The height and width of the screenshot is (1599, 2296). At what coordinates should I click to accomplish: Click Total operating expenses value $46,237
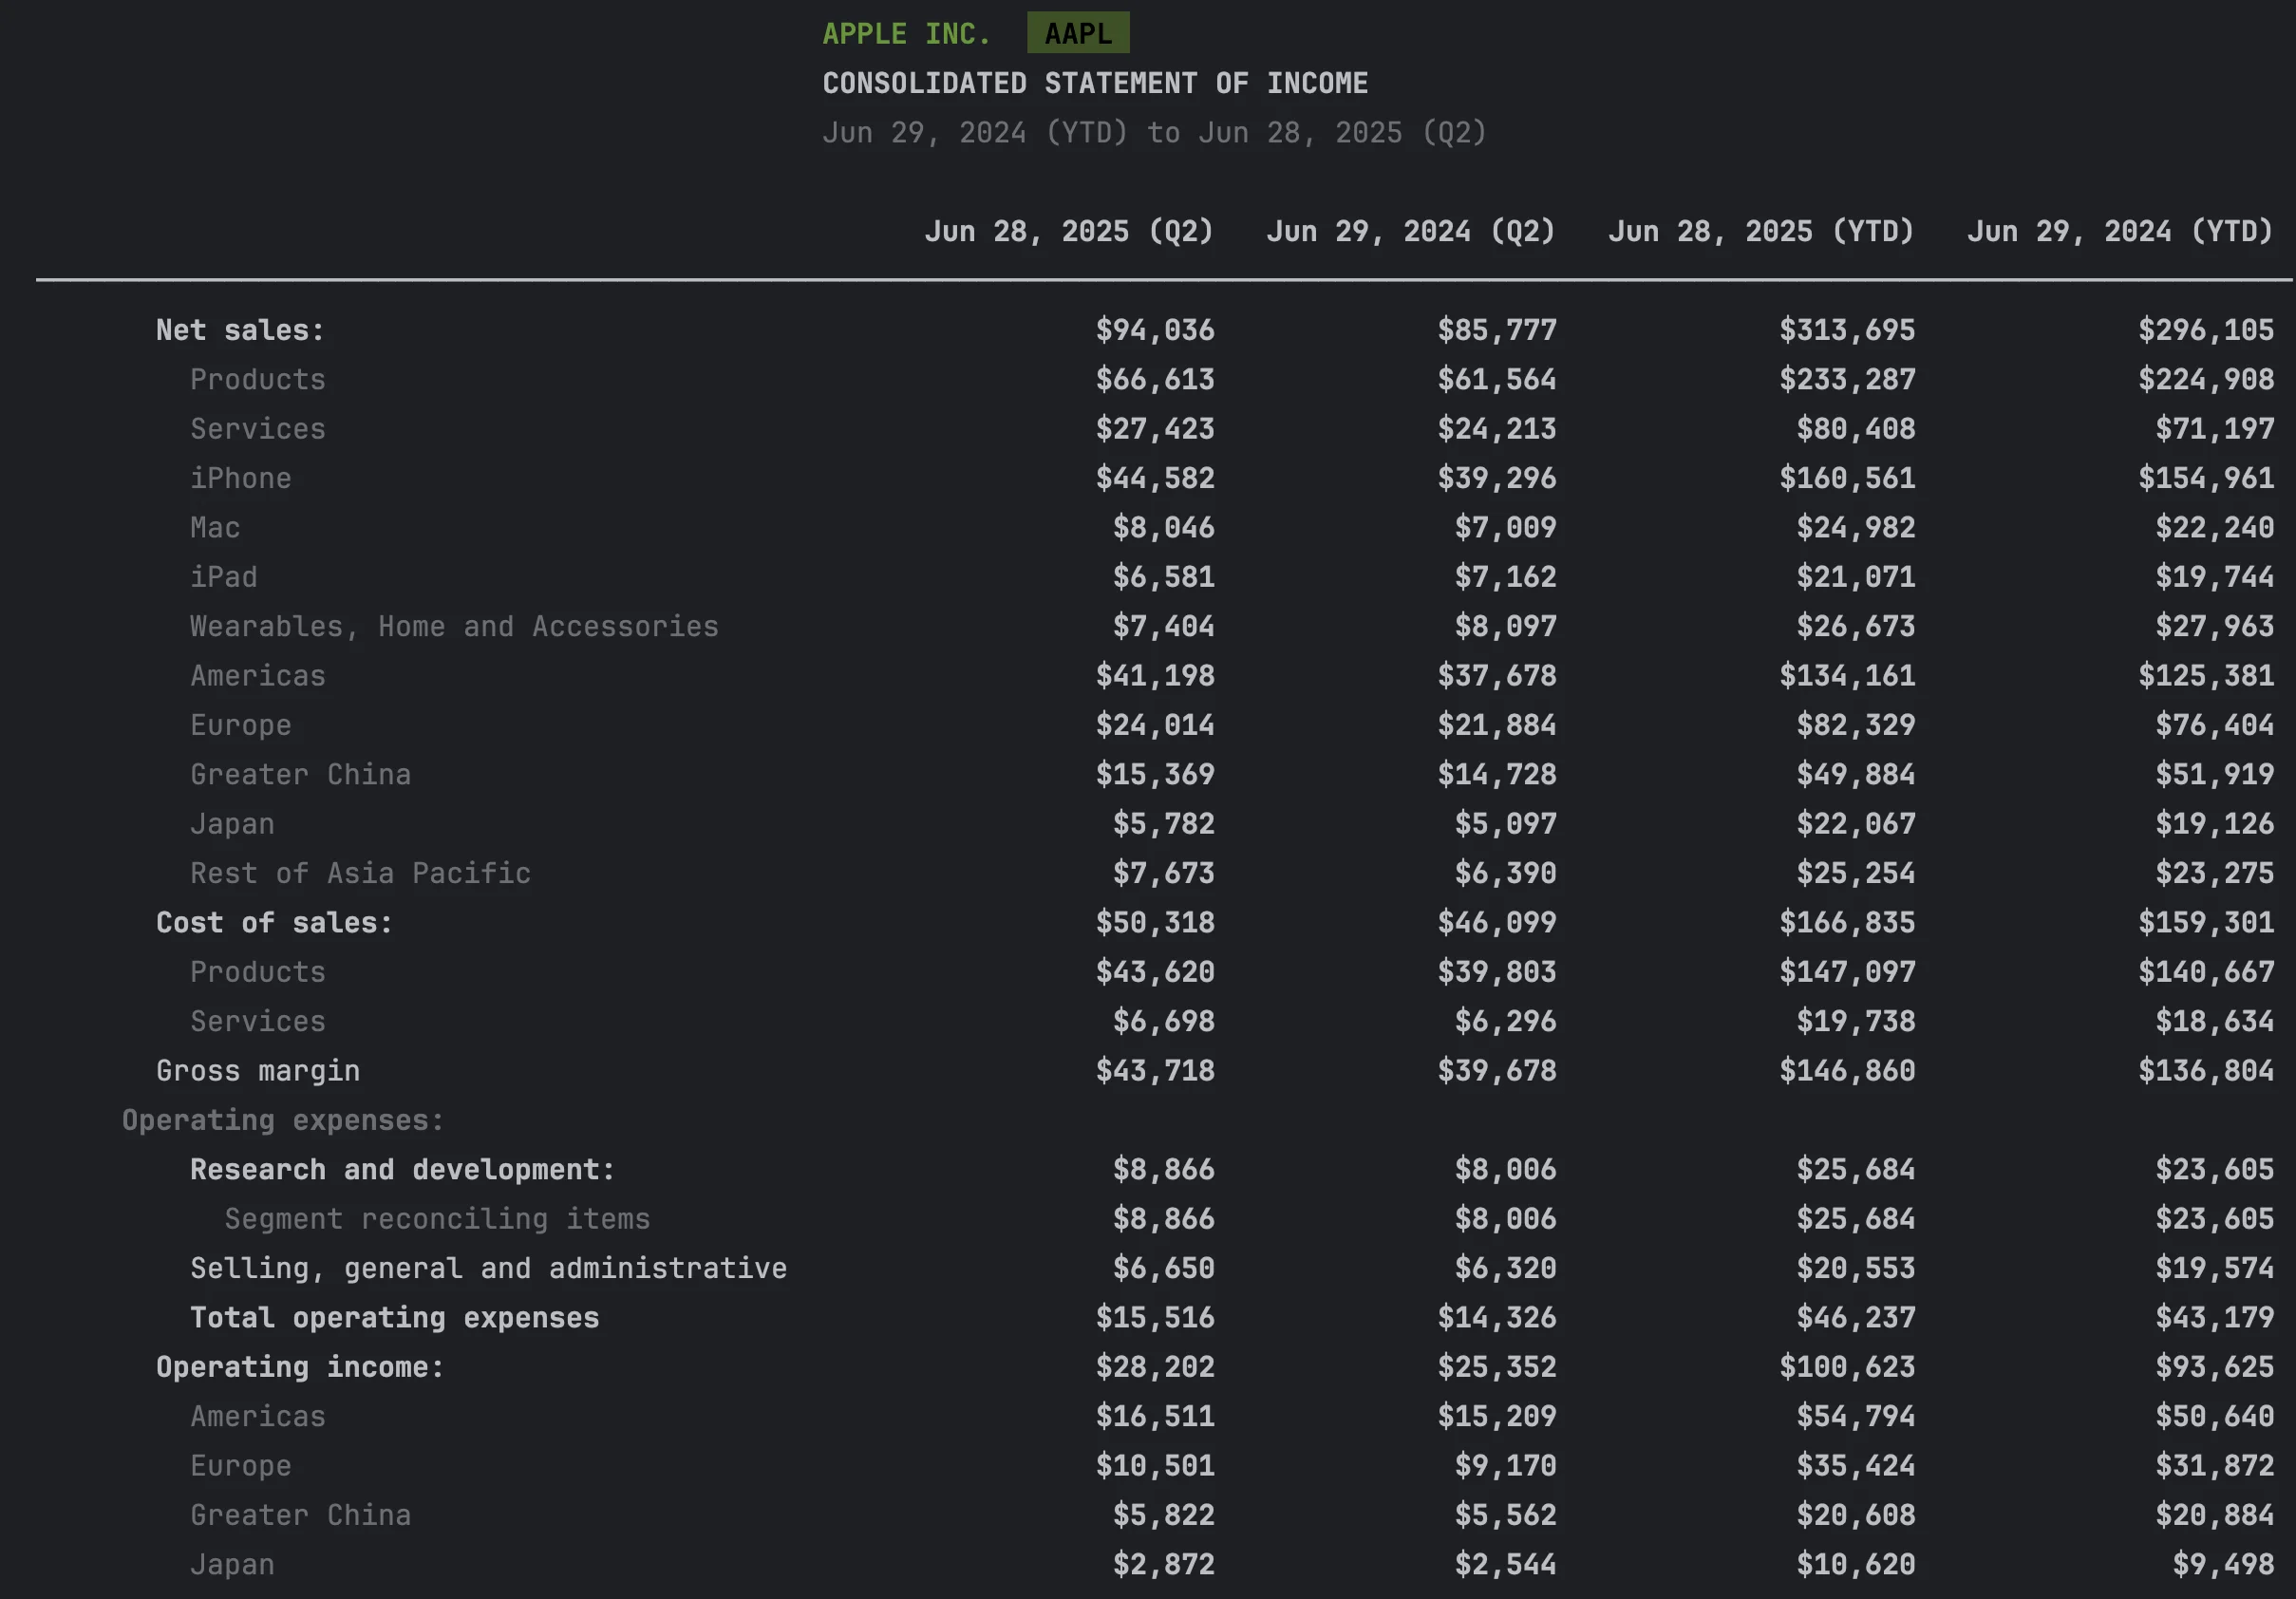click(x=1856, y=1318)
